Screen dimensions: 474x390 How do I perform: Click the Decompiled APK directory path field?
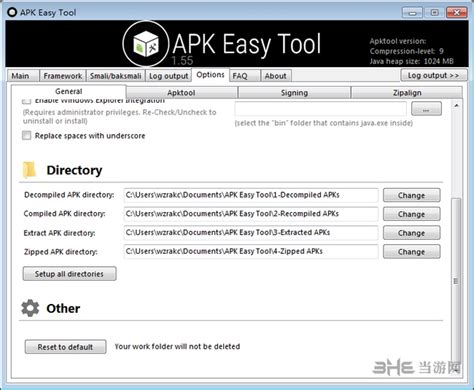pyautogui.click(x=251, y=195)
